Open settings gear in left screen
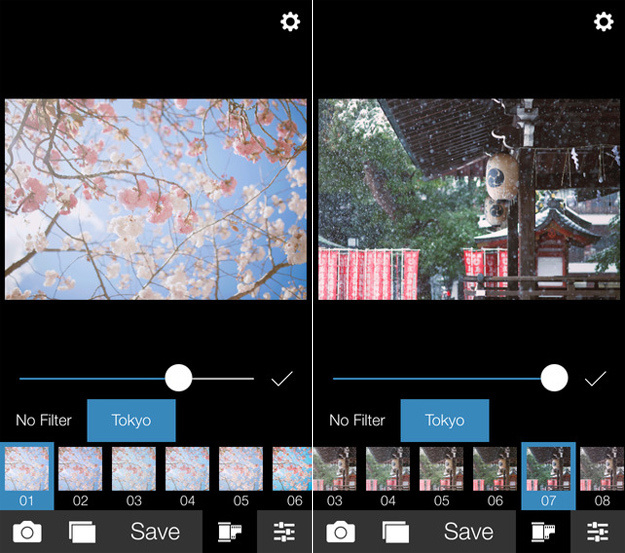The height and width of the screenshot is (553, 625). click(290, 22)
